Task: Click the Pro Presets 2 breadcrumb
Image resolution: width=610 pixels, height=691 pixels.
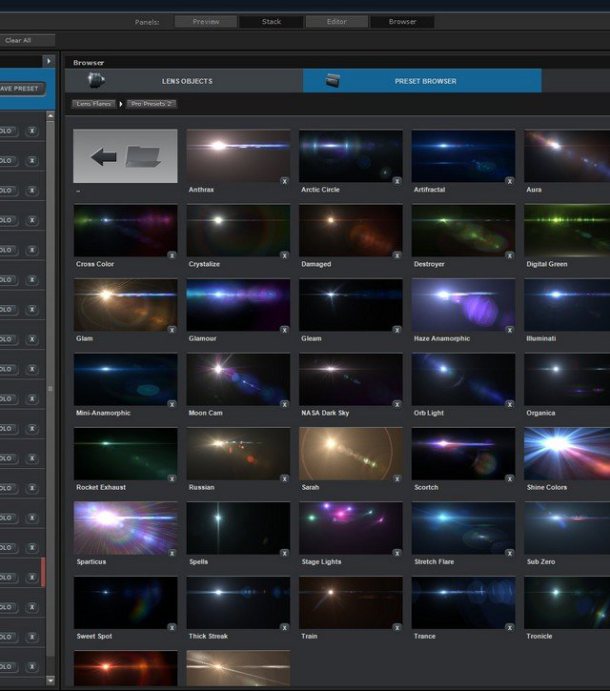Action: tap(151, 104)
